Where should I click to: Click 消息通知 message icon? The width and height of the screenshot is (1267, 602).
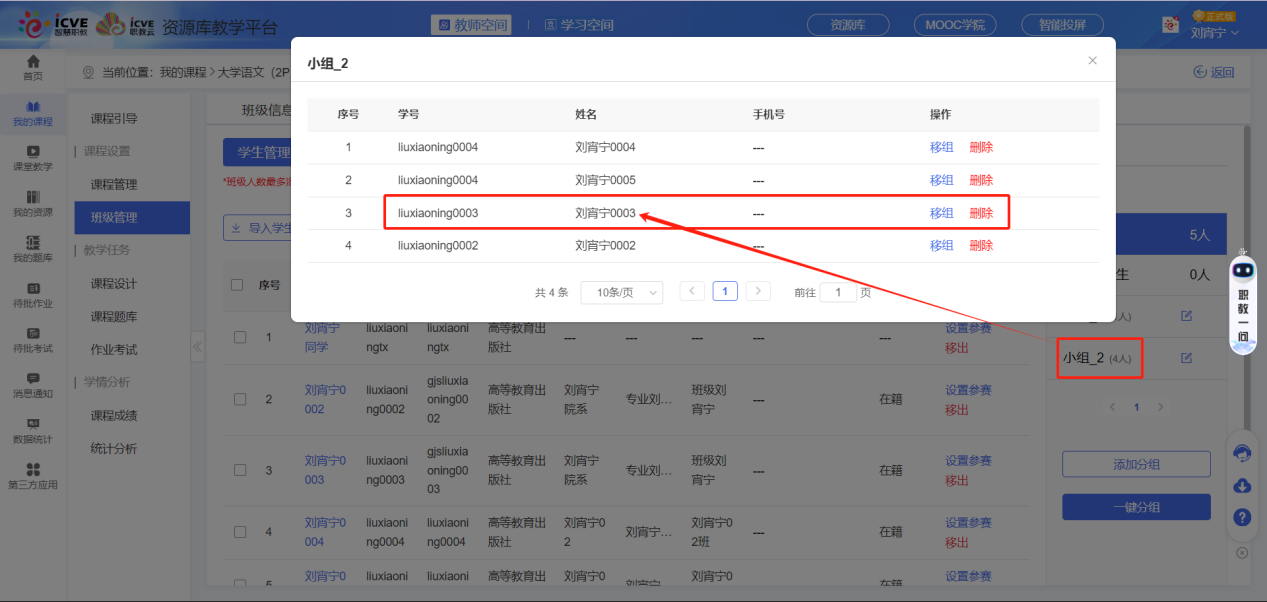(x=33, y=384)
